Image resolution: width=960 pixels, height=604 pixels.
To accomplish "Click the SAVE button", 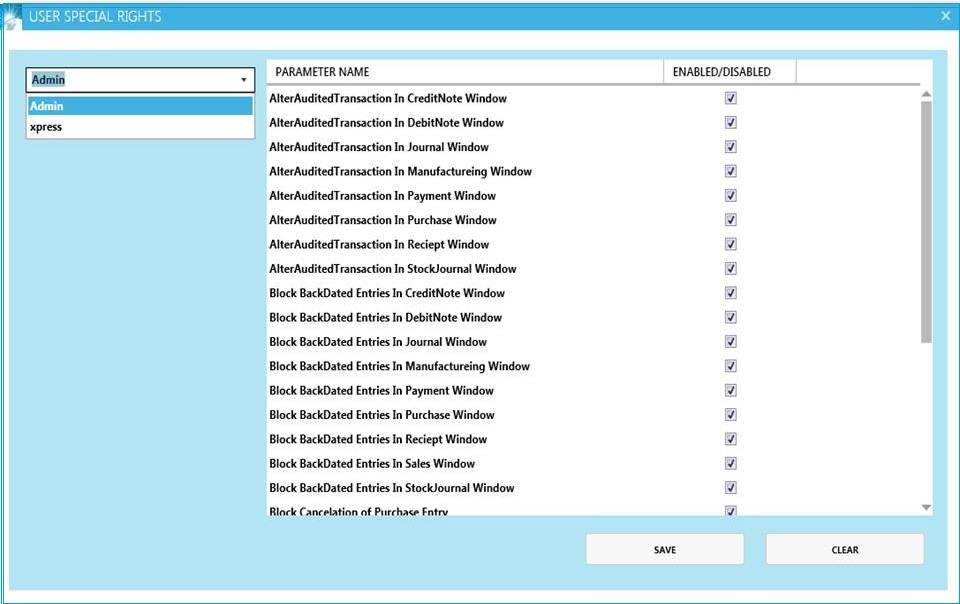I will pyautogui.click(x=664, y=549).
